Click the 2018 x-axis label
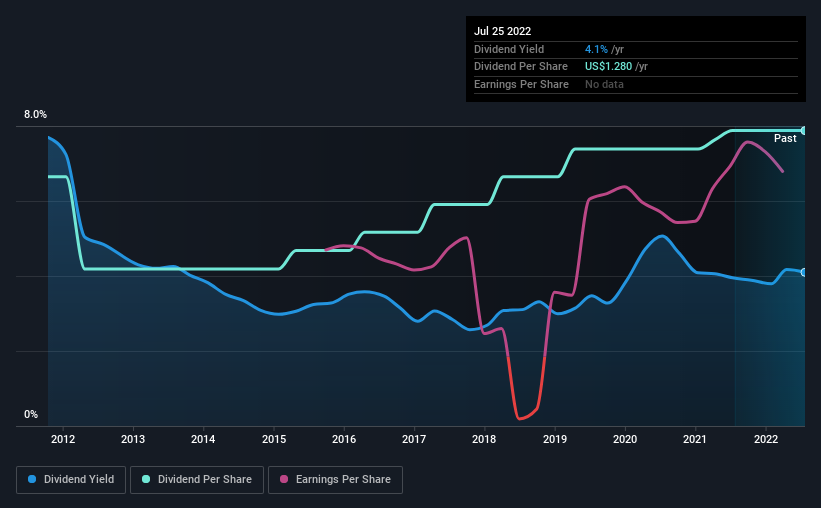This screenshot has width=821, height=508. 484,439
